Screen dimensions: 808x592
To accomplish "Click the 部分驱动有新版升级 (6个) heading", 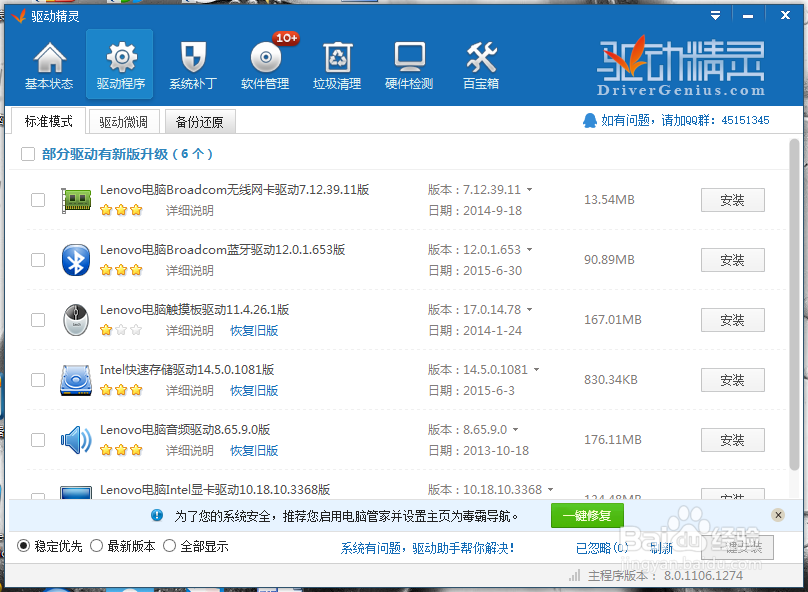I will point(127,154).
